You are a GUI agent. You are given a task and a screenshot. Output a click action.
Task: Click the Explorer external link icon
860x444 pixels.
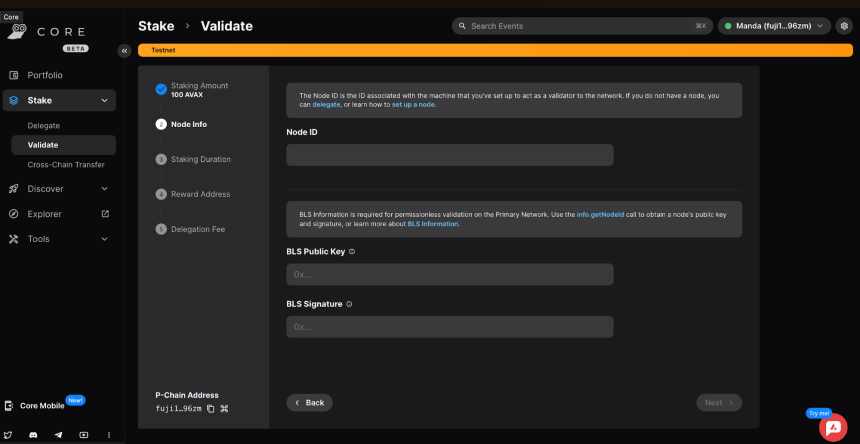coord(105,214)
